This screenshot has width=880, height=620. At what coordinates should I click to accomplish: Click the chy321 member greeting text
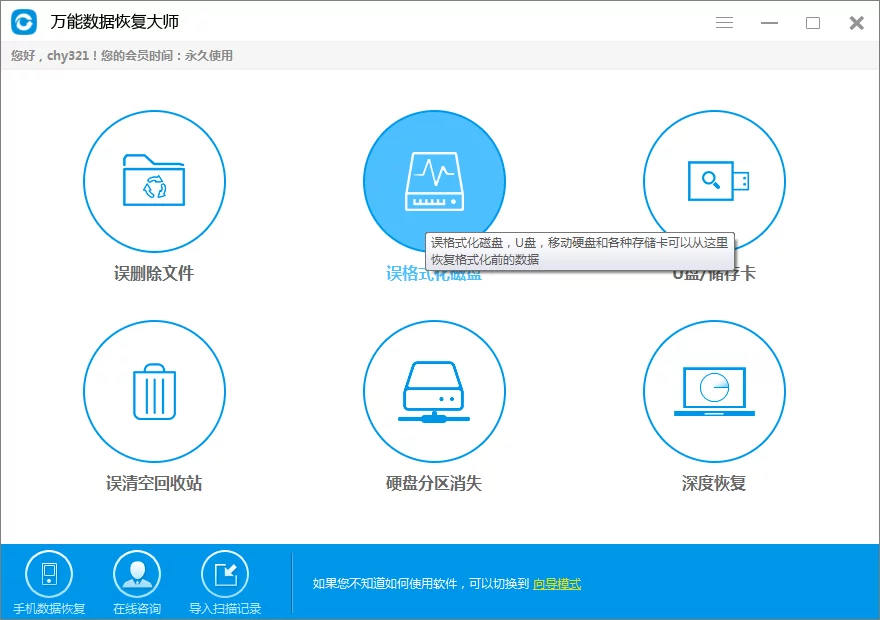(x=120, y=56)
